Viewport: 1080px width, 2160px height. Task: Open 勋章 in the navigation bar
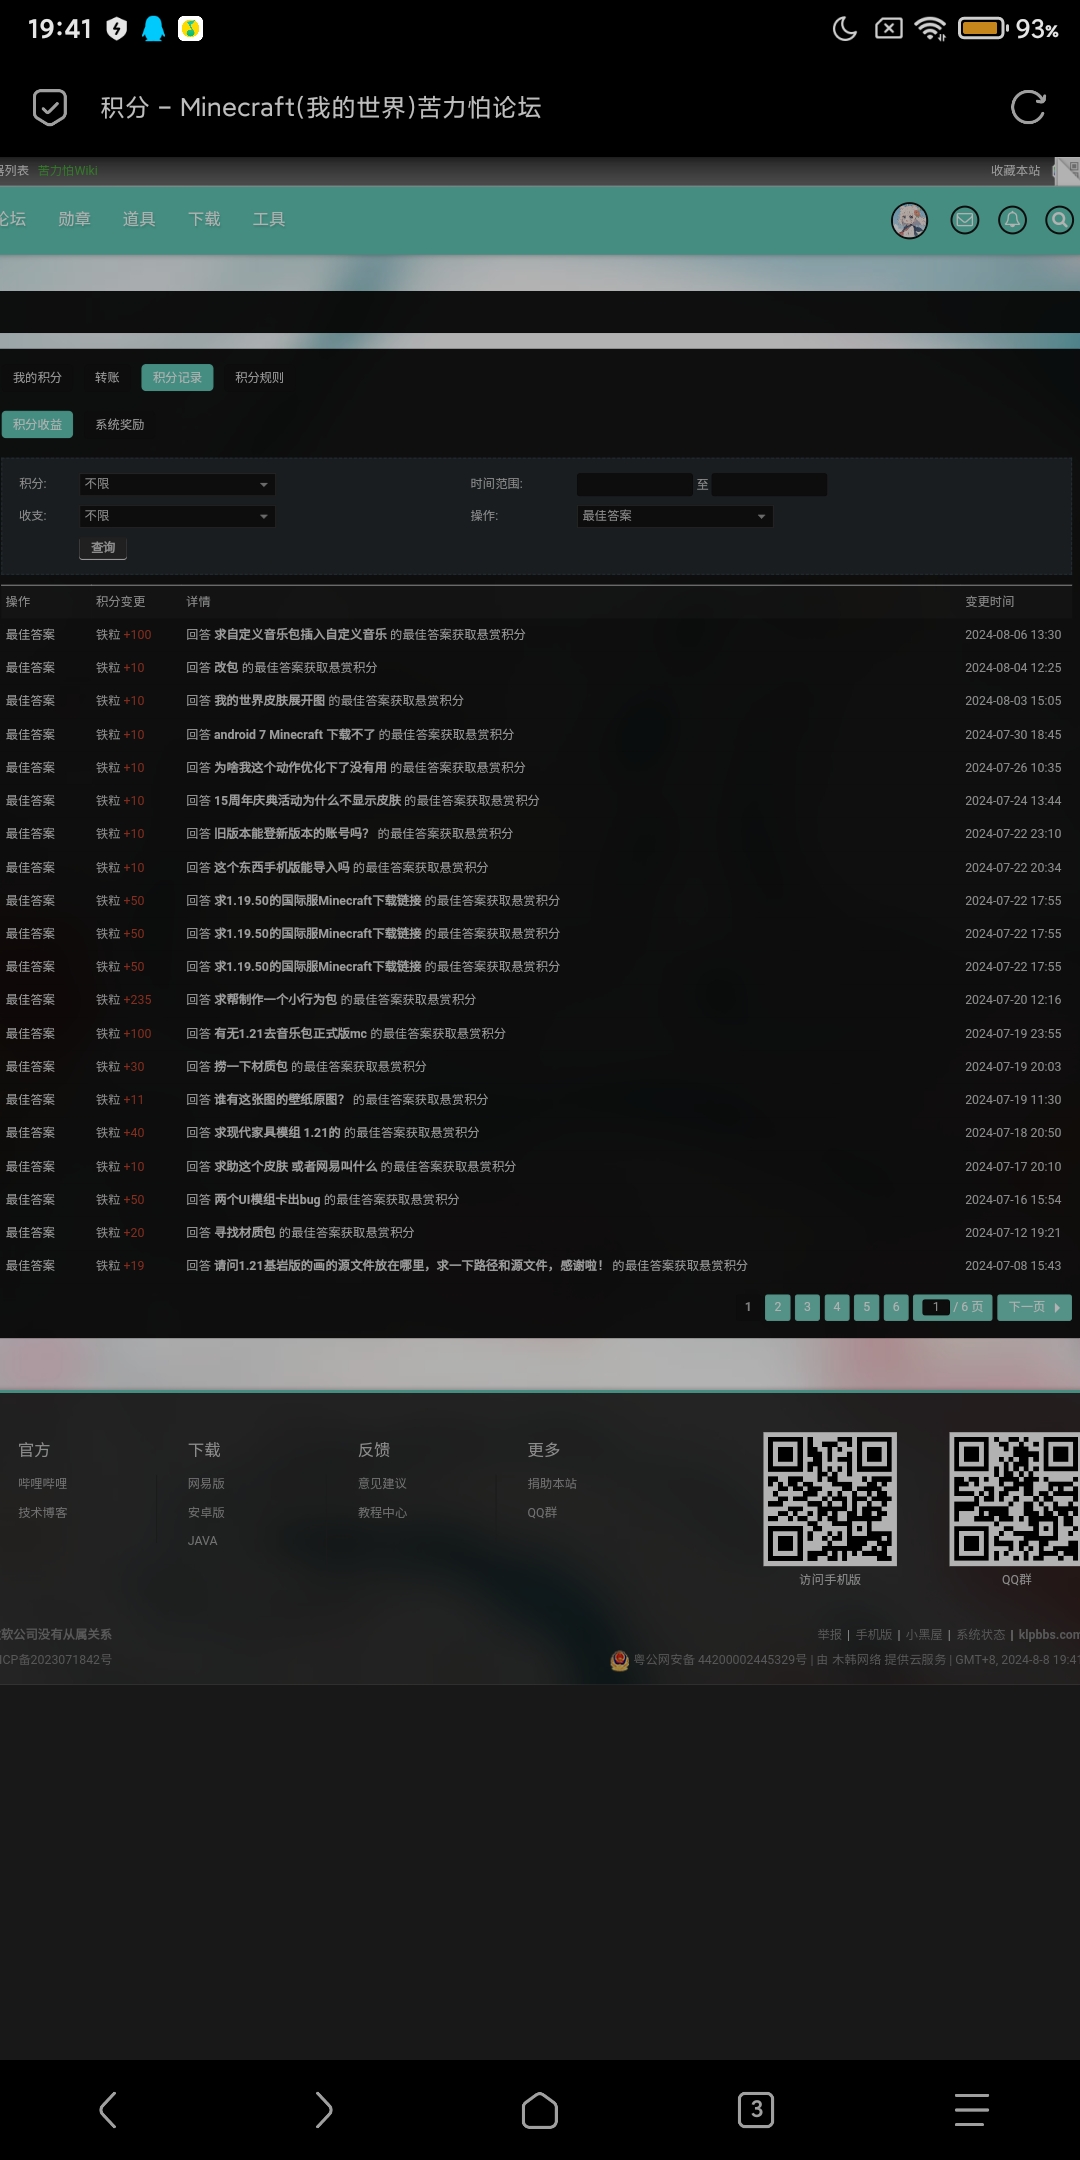tap(74, 219)
